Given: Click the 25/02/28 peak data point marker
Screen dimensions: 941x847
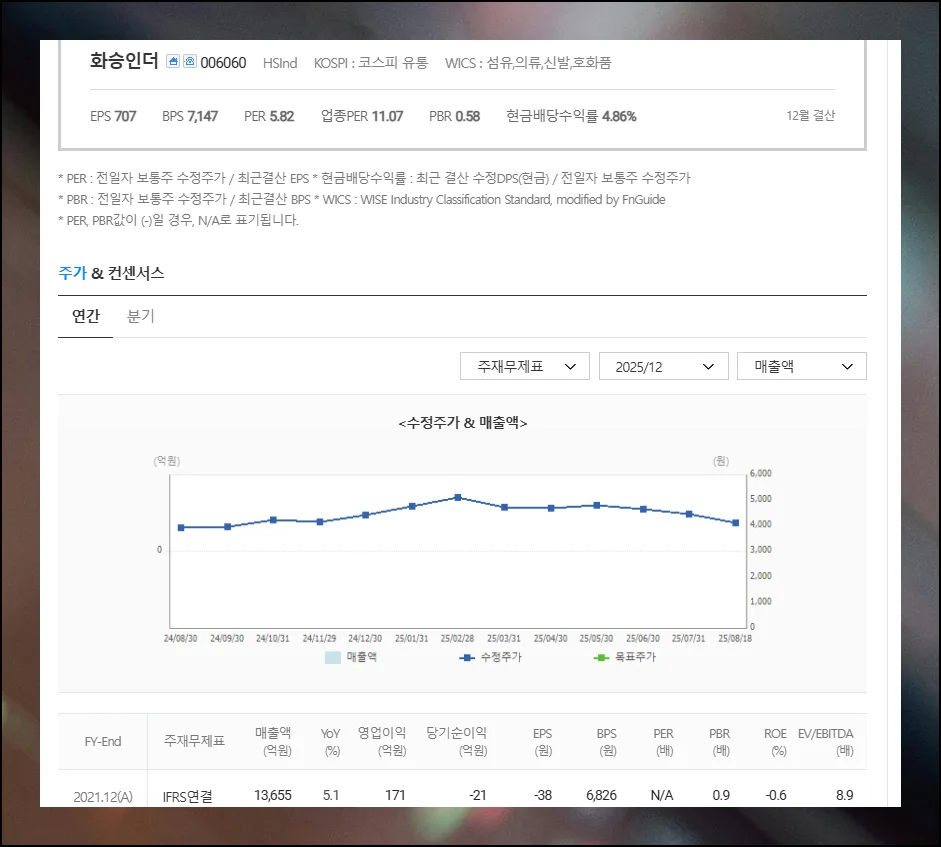Looking at the screenshot, I should click(458, 497).
